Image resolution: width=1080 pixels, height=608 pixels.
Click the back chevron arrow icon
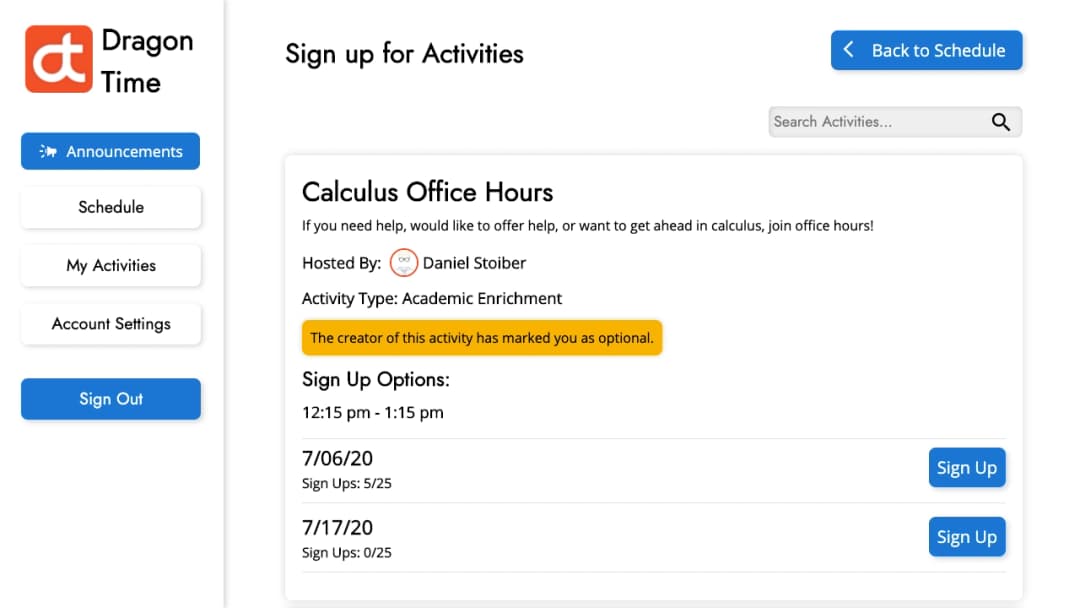tap(849, 50)
